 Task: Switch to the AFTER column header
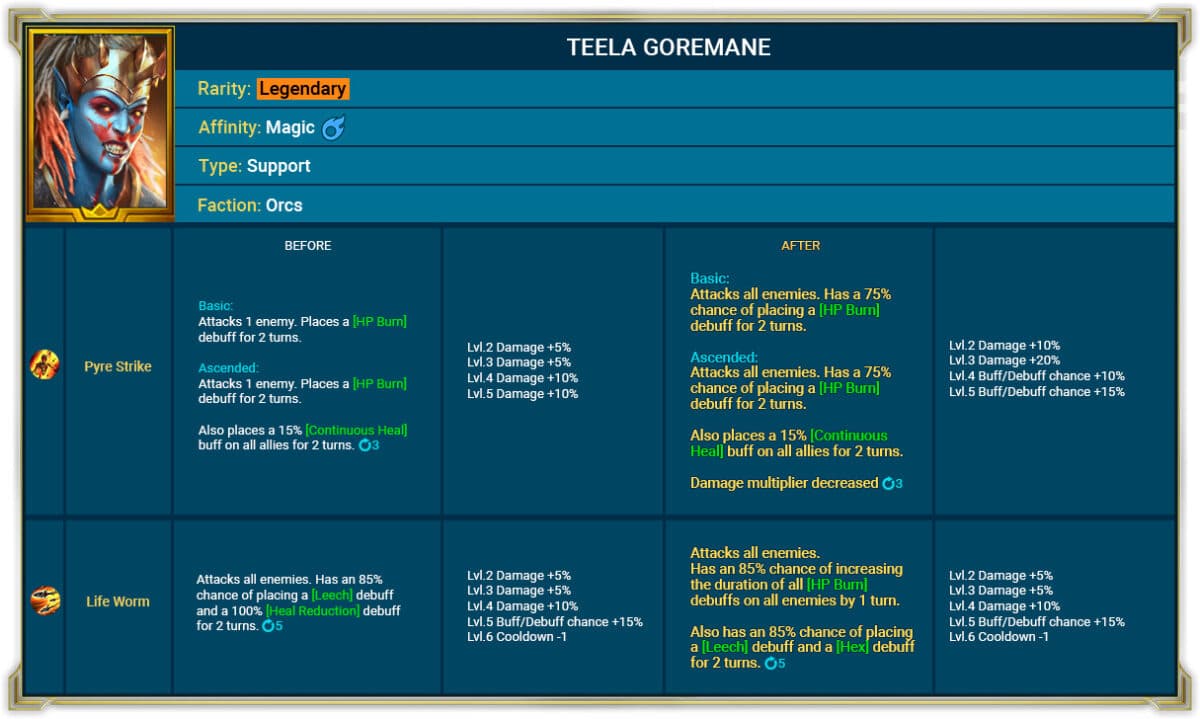click(800, 245)
